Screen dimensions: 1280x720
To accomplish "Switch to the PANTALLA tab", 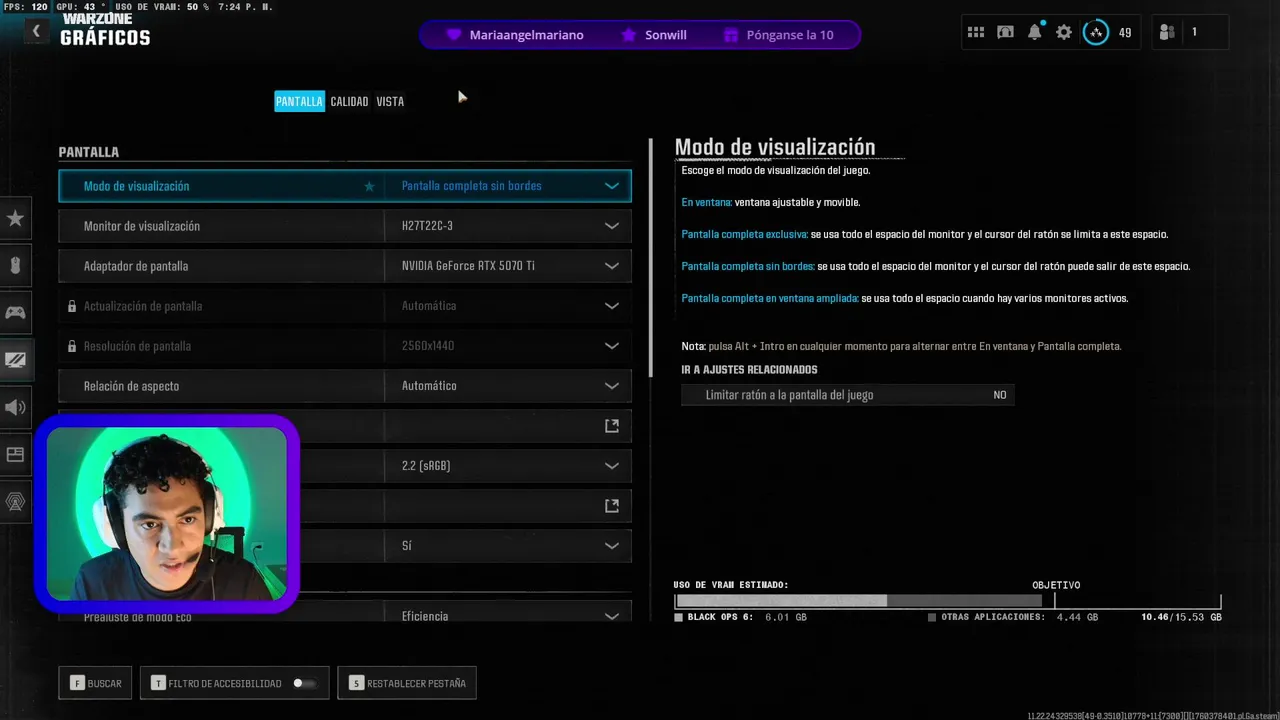I will (299, 101).
